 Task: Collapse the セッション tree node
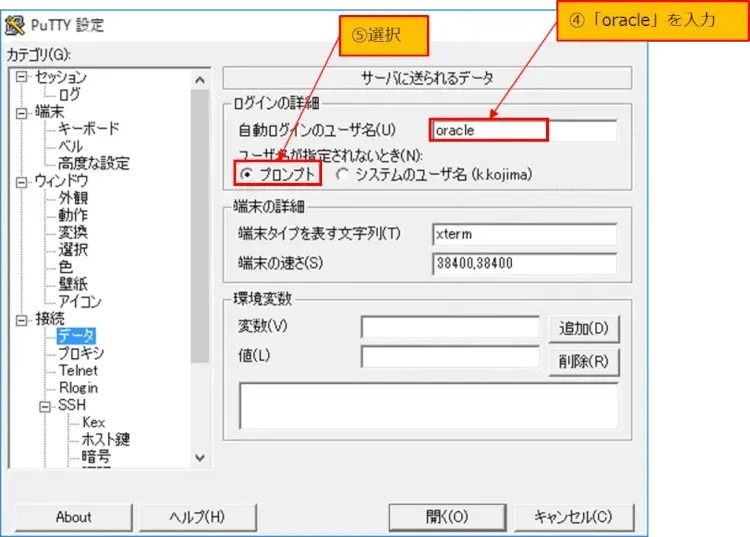tap(22, 77)
